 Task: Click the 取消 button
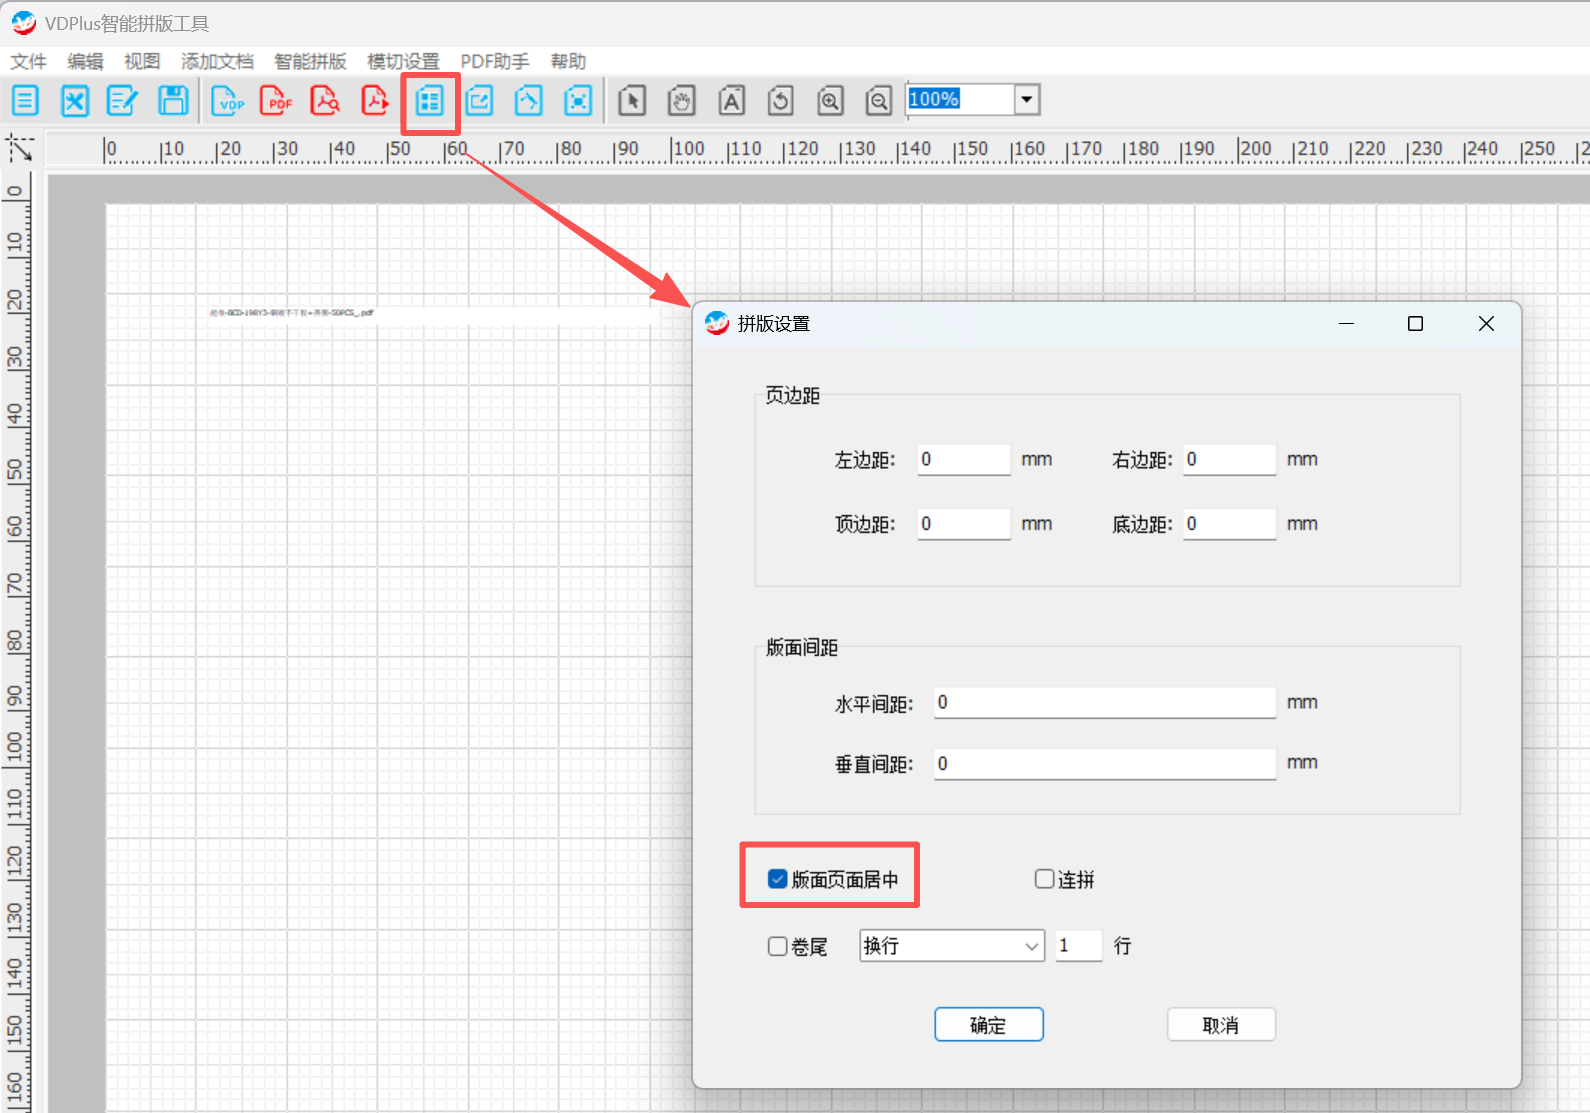[x=1220, y=1025]
